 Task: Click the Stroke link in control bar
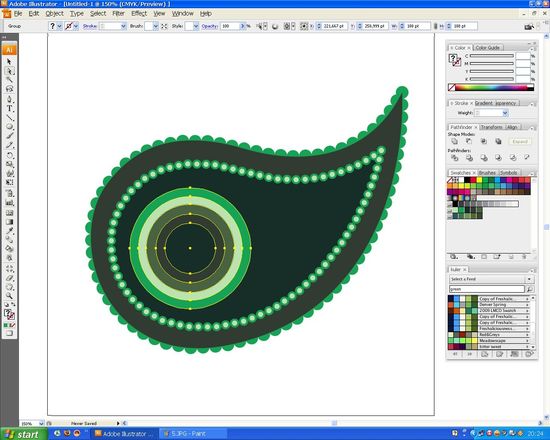89,26
